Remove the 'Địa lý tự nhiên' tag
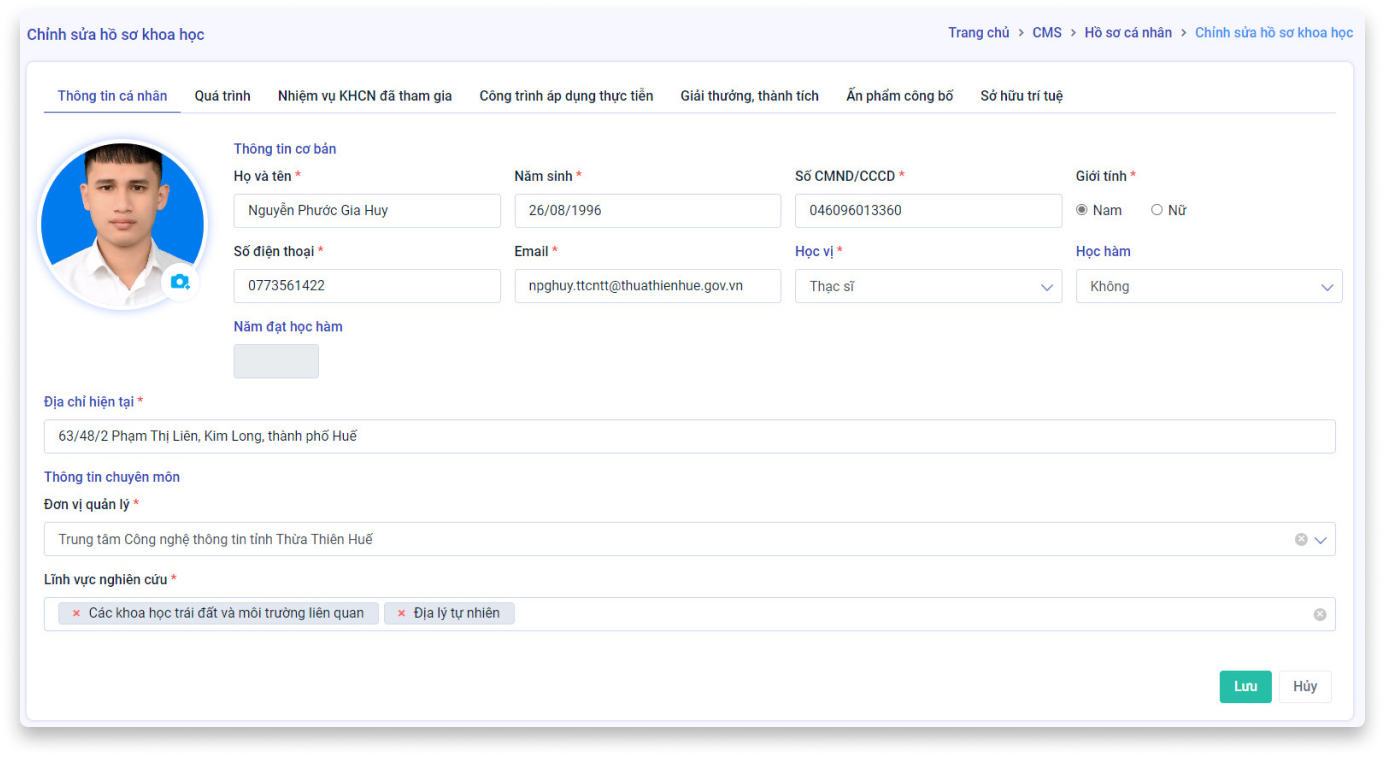Viewport: 1385px width, 757px height. click(402, 614)
